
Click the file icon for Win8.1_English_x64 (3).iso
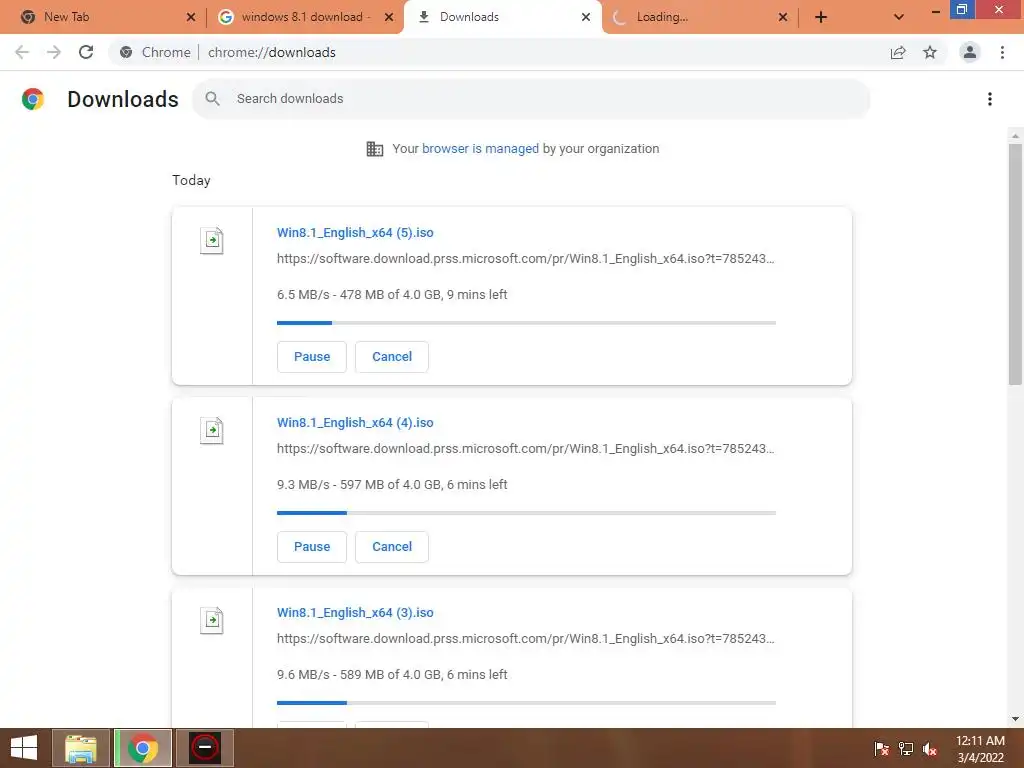point(212,620)
